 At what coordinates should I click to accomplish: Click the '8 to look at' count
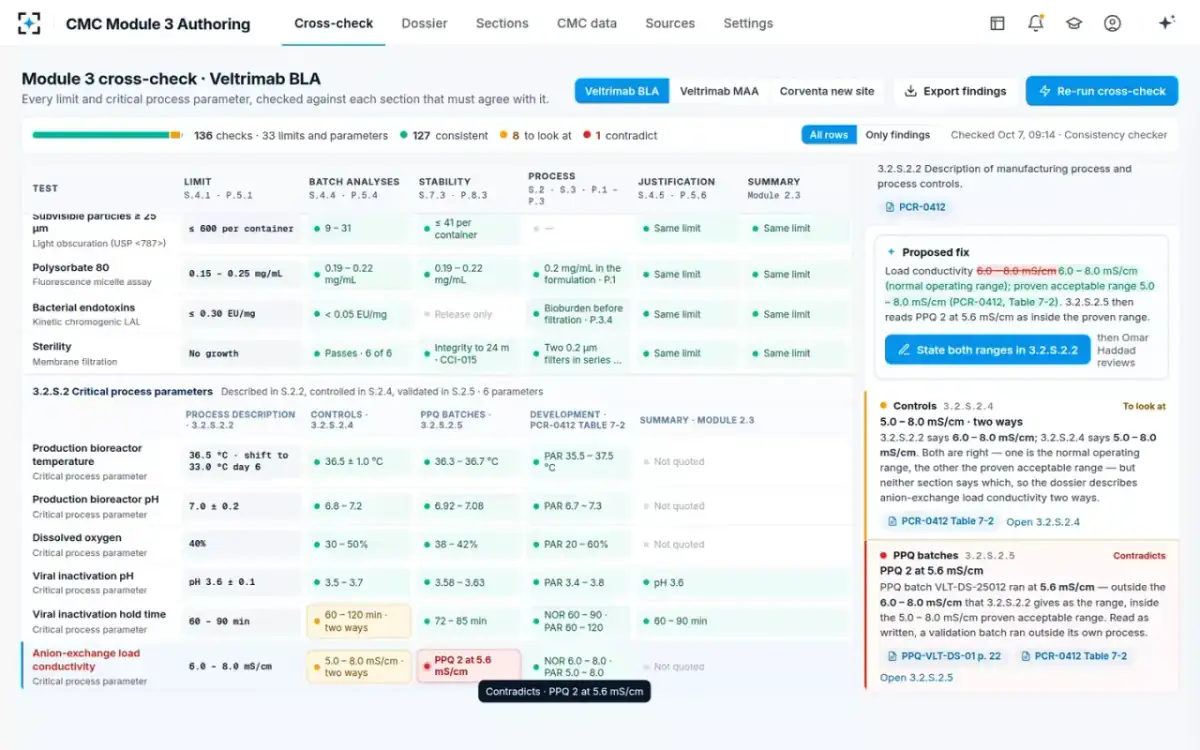pos(536,135)
